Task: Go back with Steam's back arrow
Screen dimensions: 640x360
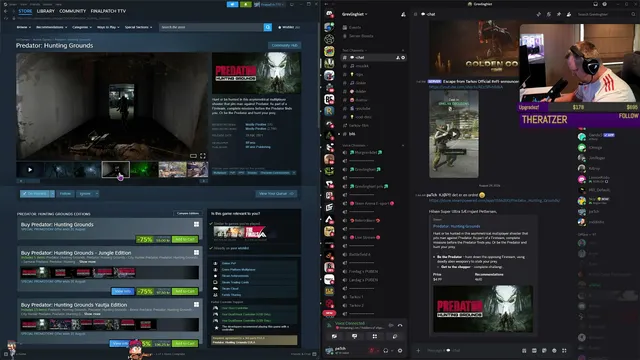Action: click(5, 11)
